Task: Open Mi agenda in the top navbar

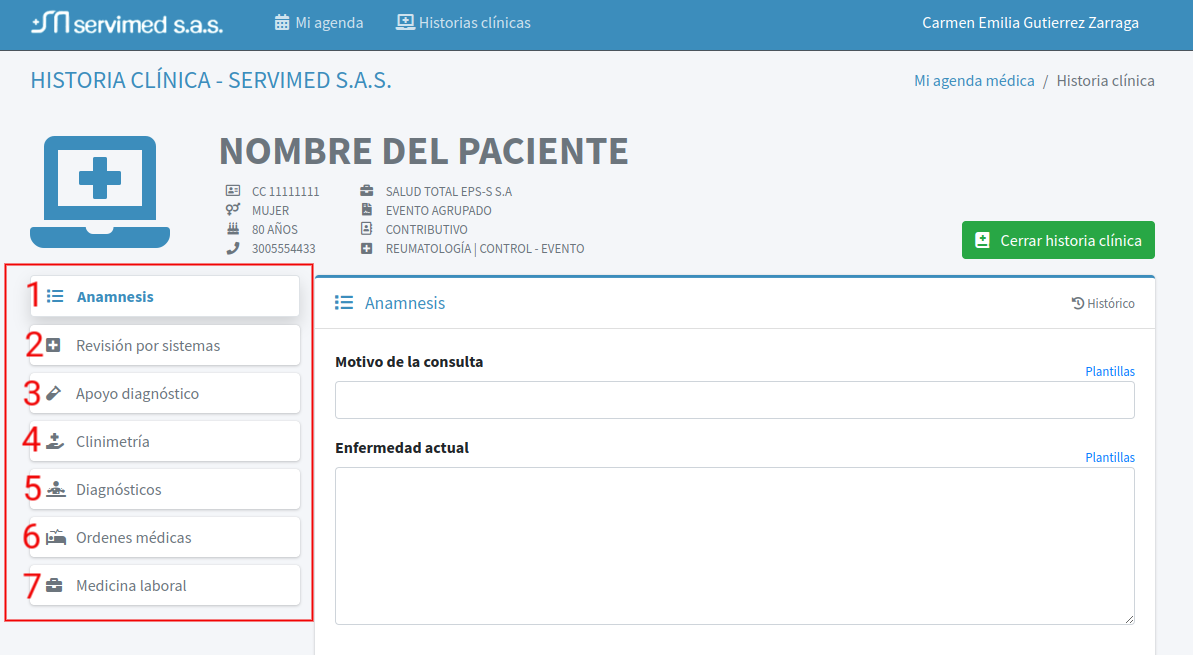Action: click(x=329, y=22)
